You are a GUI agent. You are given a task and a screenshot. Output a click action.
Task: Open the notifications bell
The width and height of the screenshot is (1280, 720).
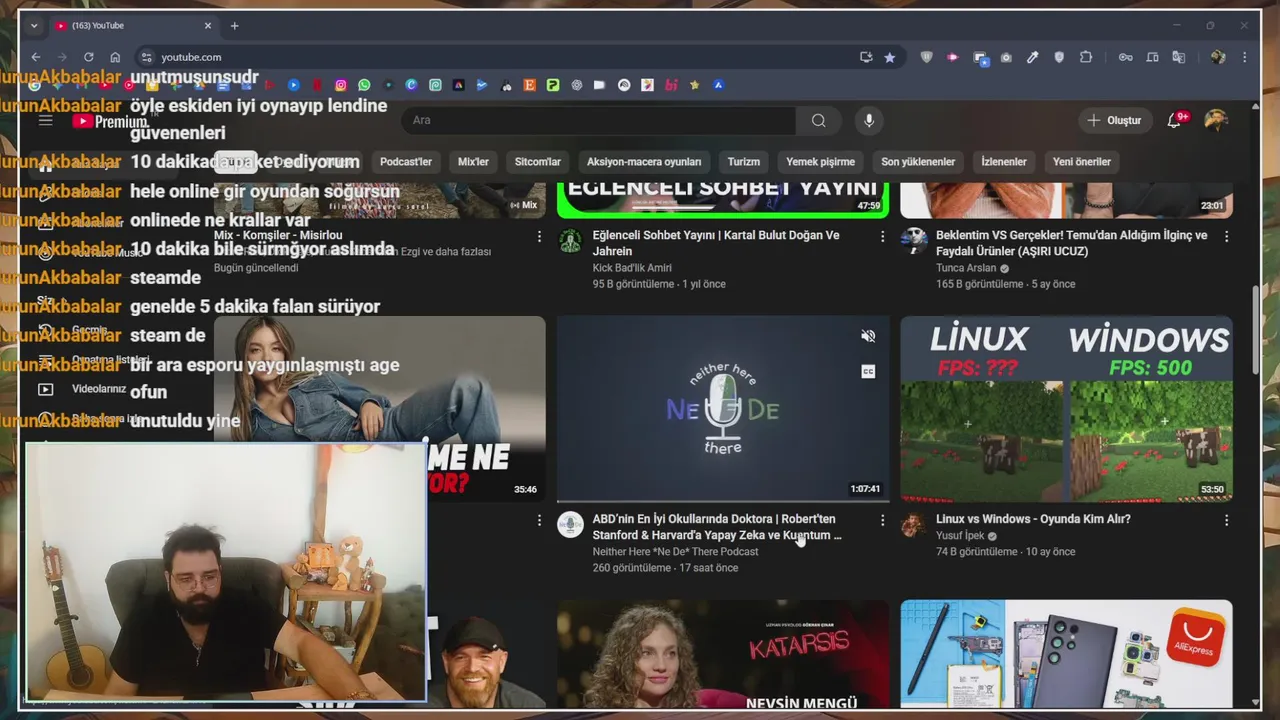coord(1175,120)
